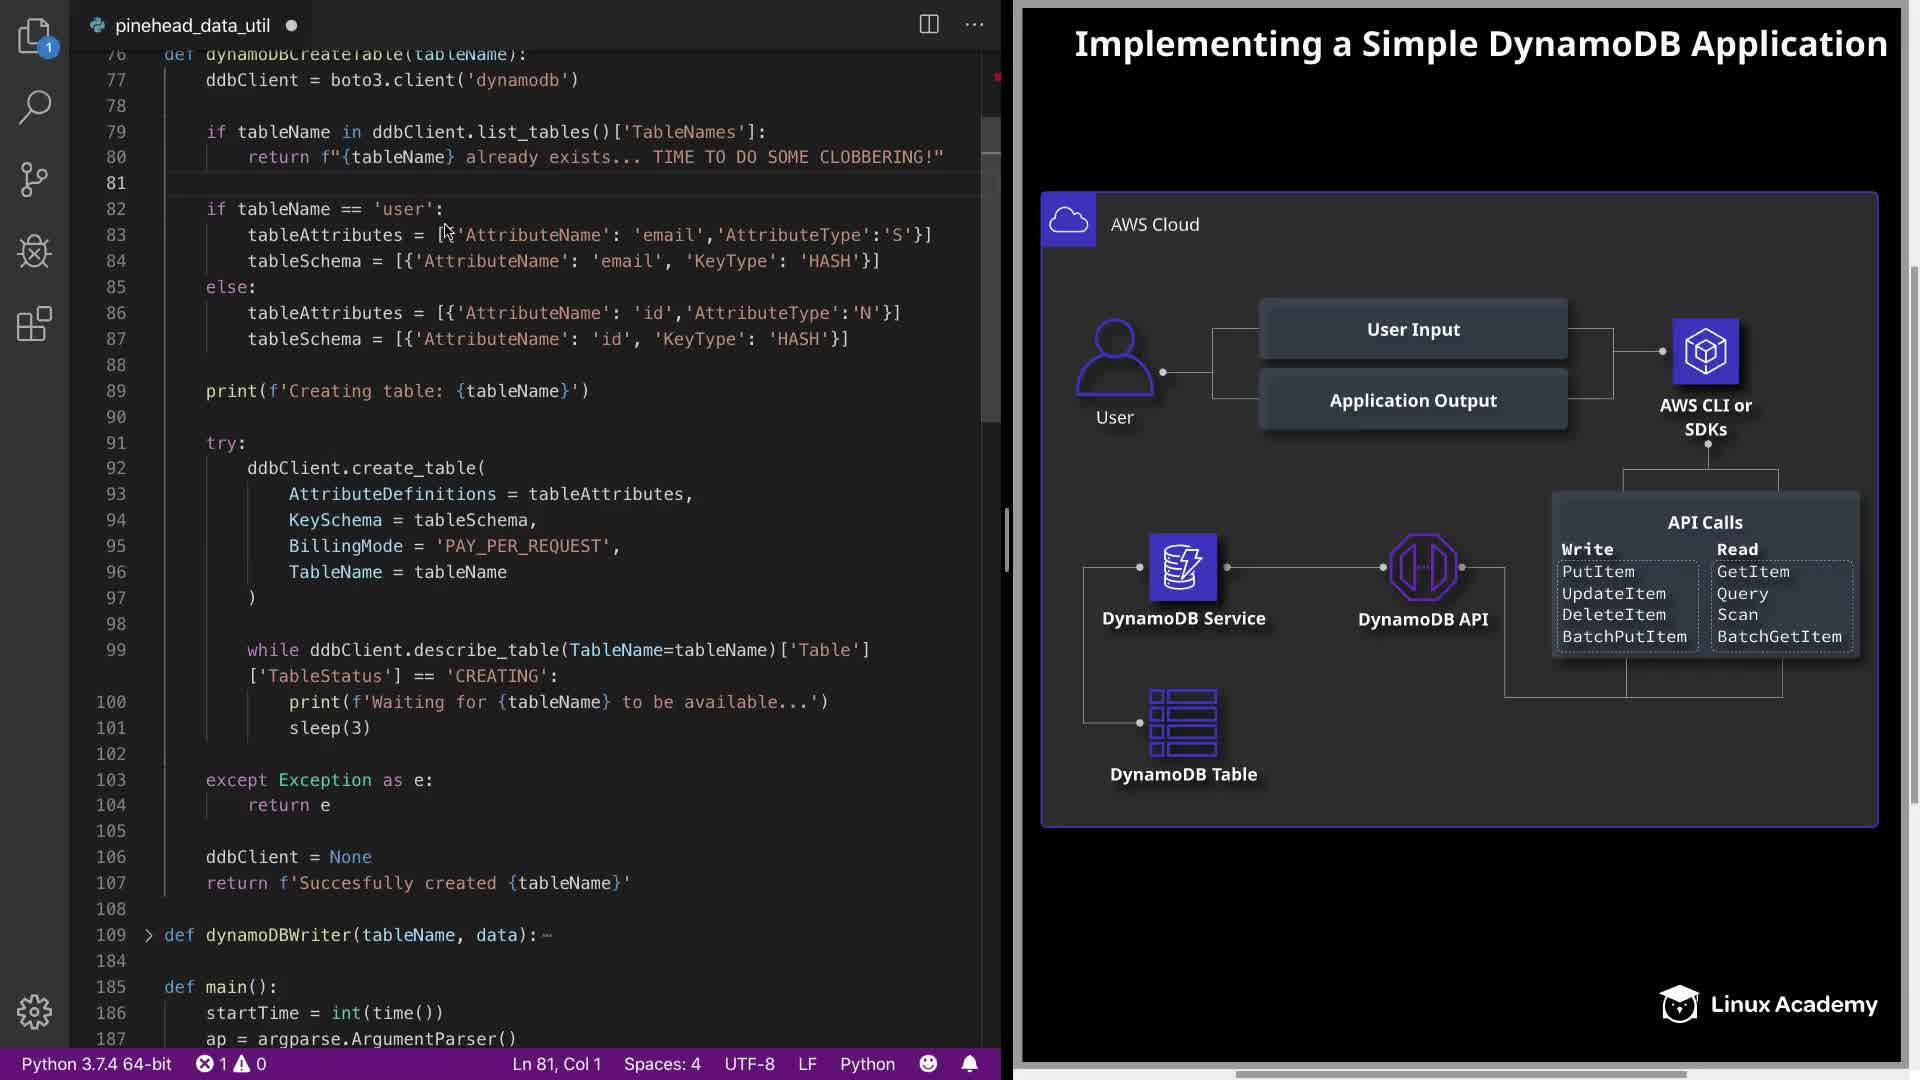The height and width of the screenshot is (1080, 1920).
Task: Open the Explorer files icon
Action: click(35, 37)
